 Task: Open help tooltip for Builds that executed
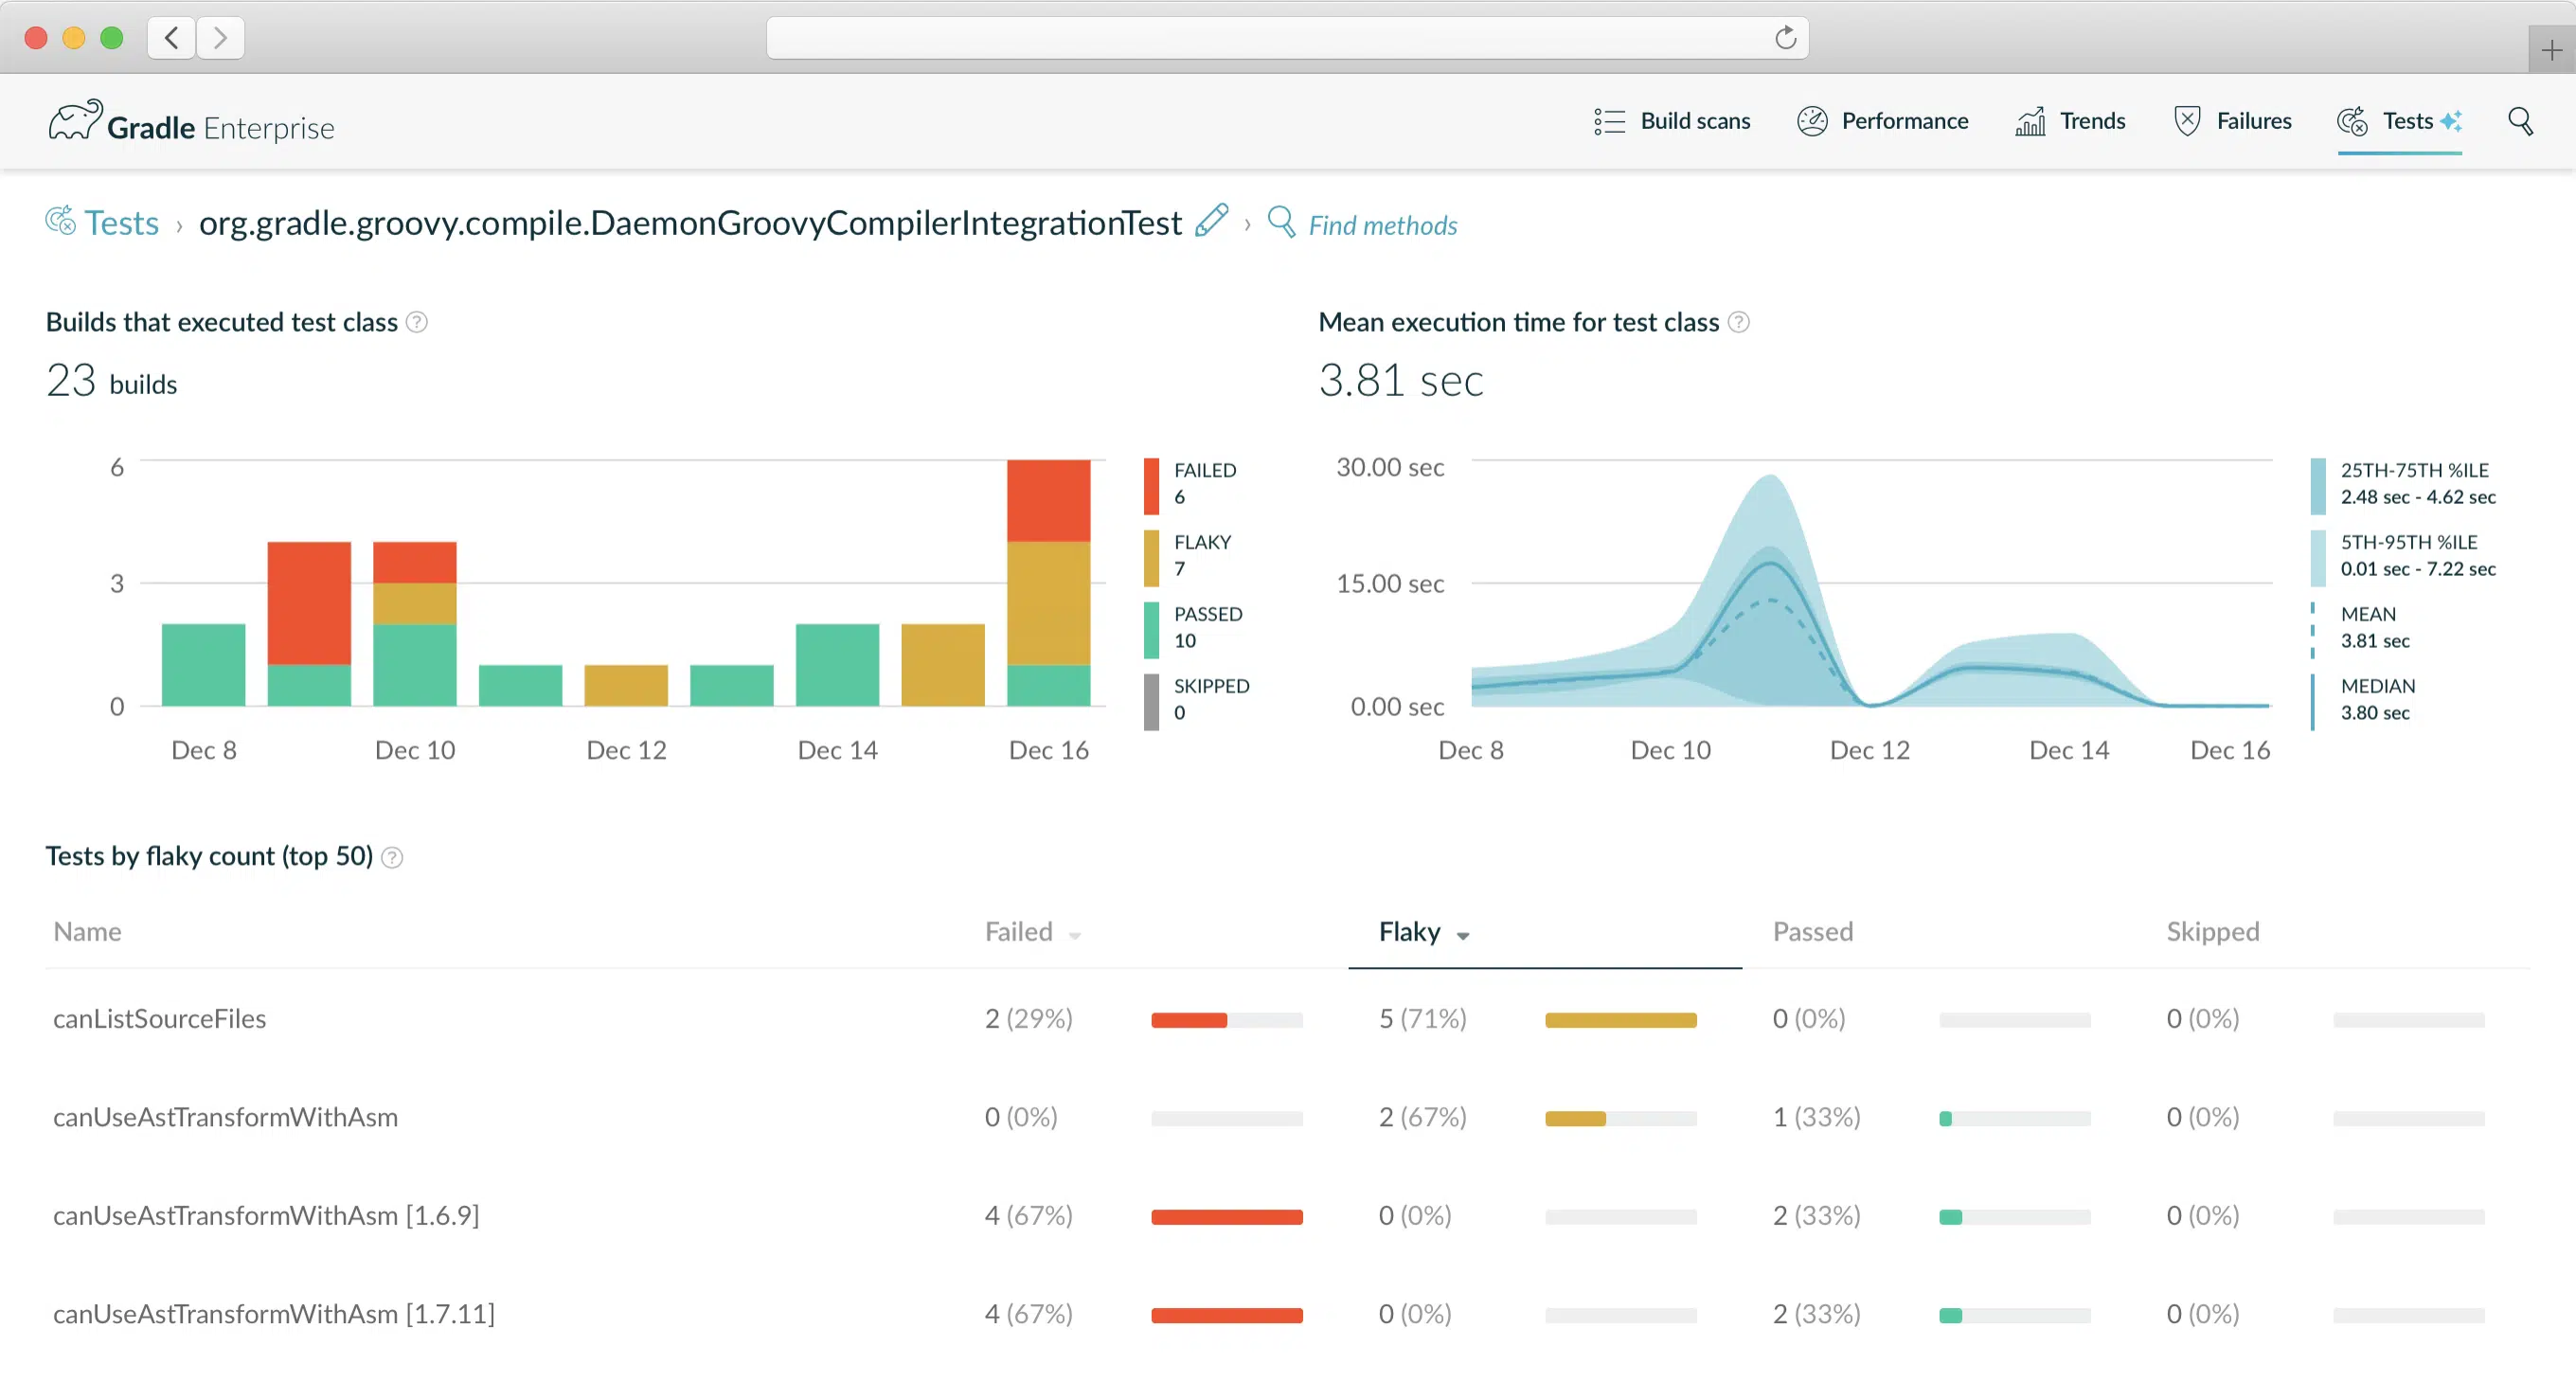pos(419,322)
